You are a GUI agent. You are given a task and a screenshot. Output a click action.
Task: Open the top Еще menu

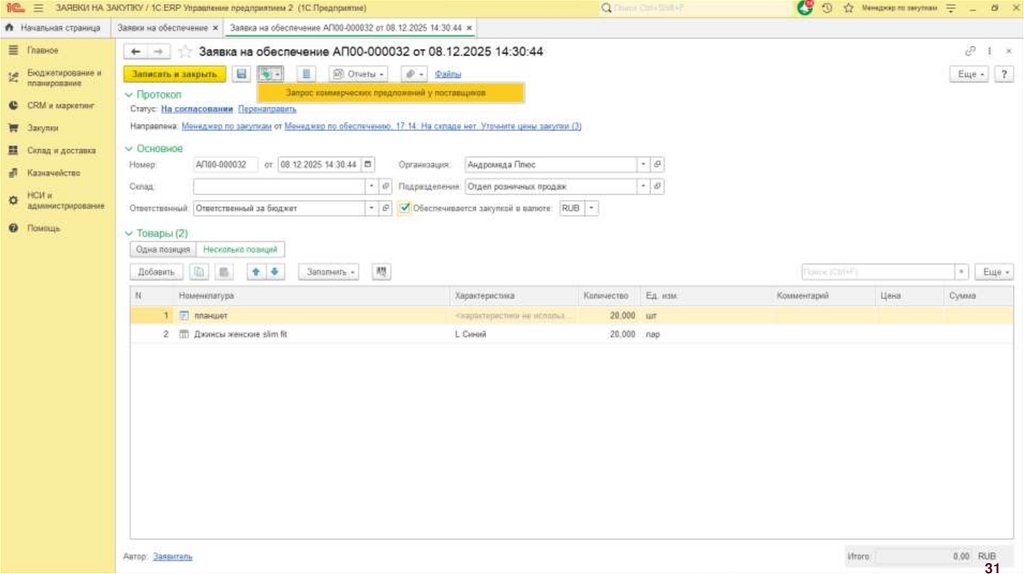click(970, 74)
